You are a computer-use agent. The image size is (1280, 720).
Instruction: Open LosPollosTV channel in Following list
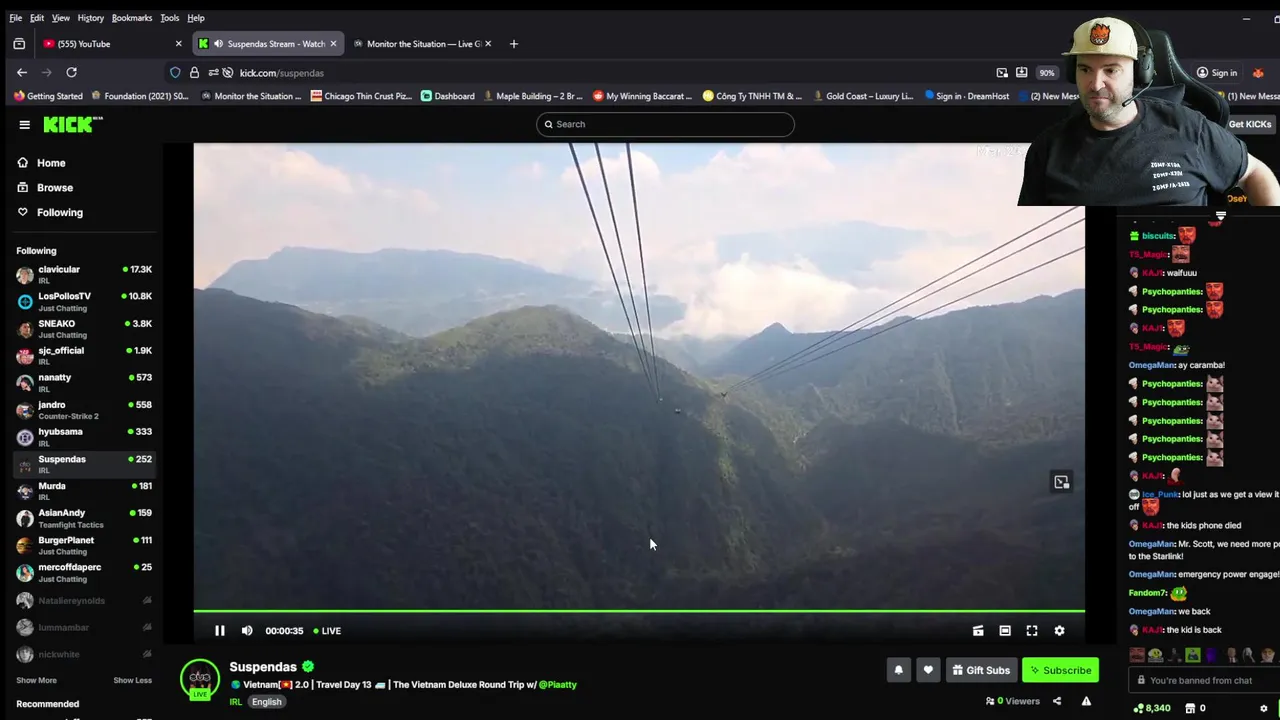pyautogui.click(x=84, y=302)
